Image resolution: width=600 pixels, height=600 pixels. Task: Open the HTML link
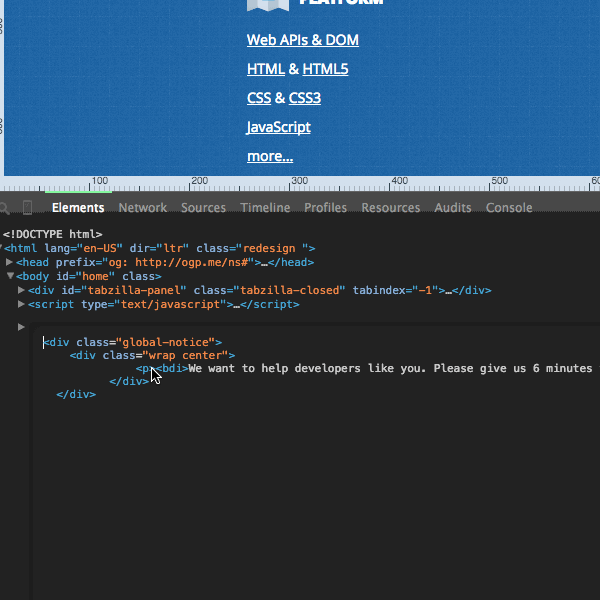266,69
